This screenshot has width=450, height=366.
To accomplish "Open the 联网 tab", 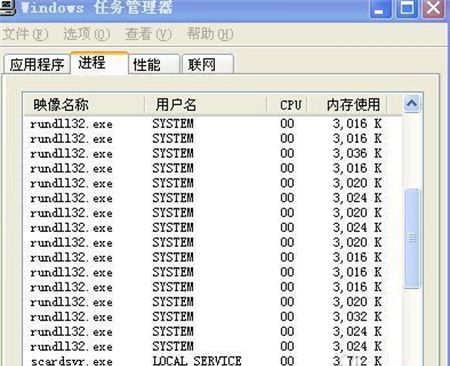I will pos(208,64).
